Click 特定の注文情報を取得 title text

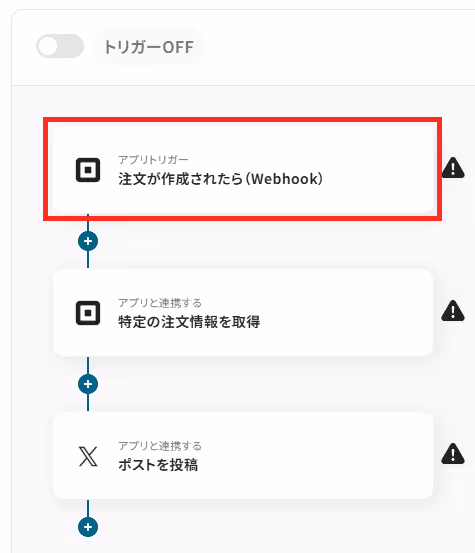click(x=189, y=322)
